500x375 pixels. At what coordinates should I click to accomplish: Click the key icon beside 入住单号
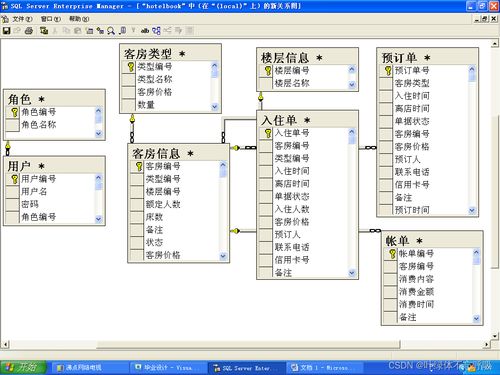[x=267, y=133]
